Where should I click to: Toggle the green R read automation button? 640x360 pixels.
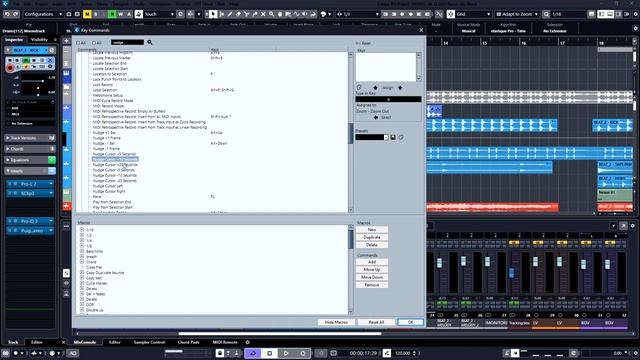pyautogui.click(x=112, y=14)
